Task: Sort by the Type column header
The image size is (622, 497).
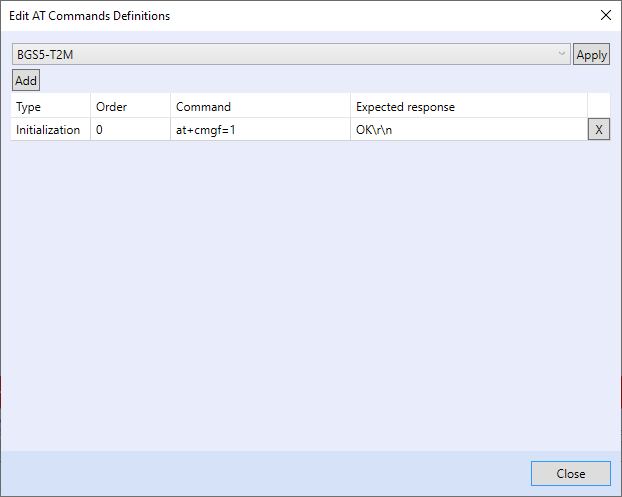Action: (50, 106)
